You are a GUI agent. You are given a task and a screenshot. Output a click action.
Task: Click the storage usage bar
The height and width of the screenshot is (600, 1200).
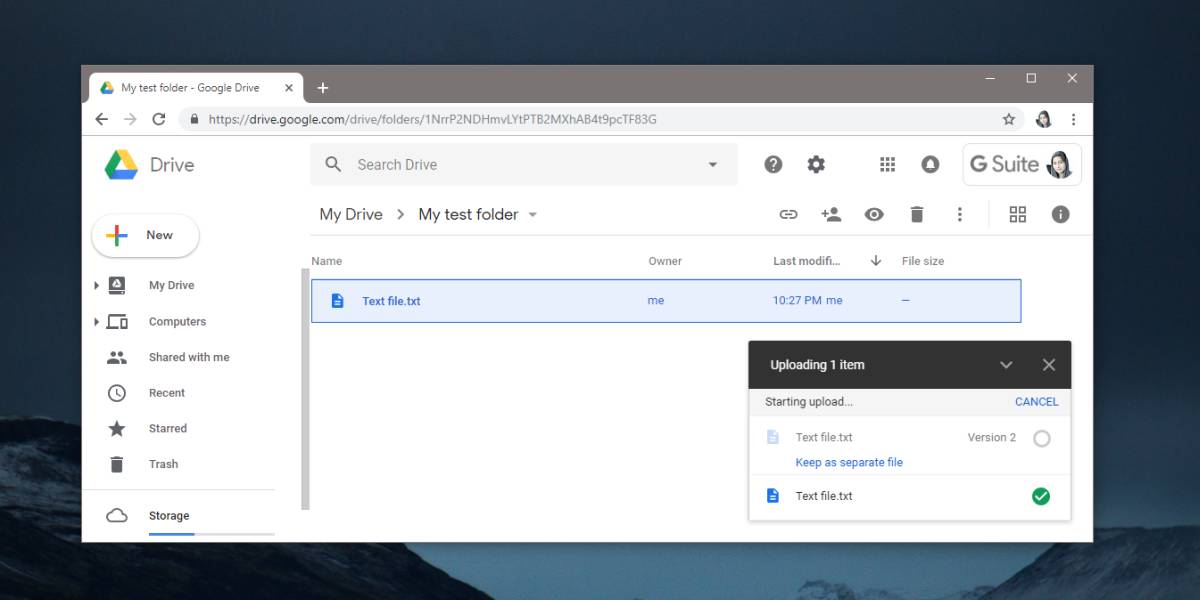[212, 534]
